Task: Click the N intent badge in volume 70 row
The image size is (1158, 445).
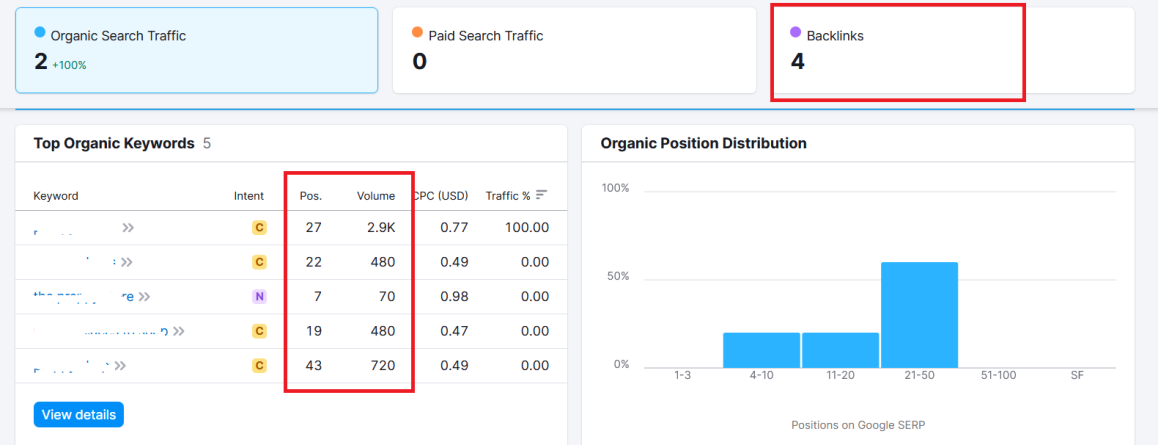Action: tap(258, 297)
